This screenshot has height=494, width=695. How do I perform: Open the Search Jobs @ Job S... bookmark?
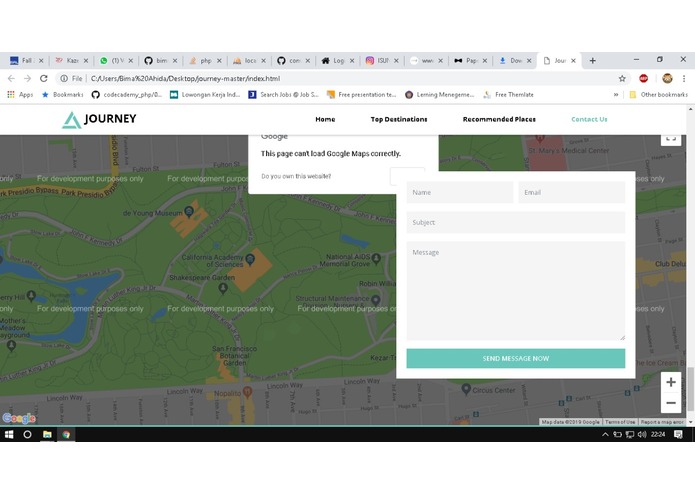[x=283, y=94]
